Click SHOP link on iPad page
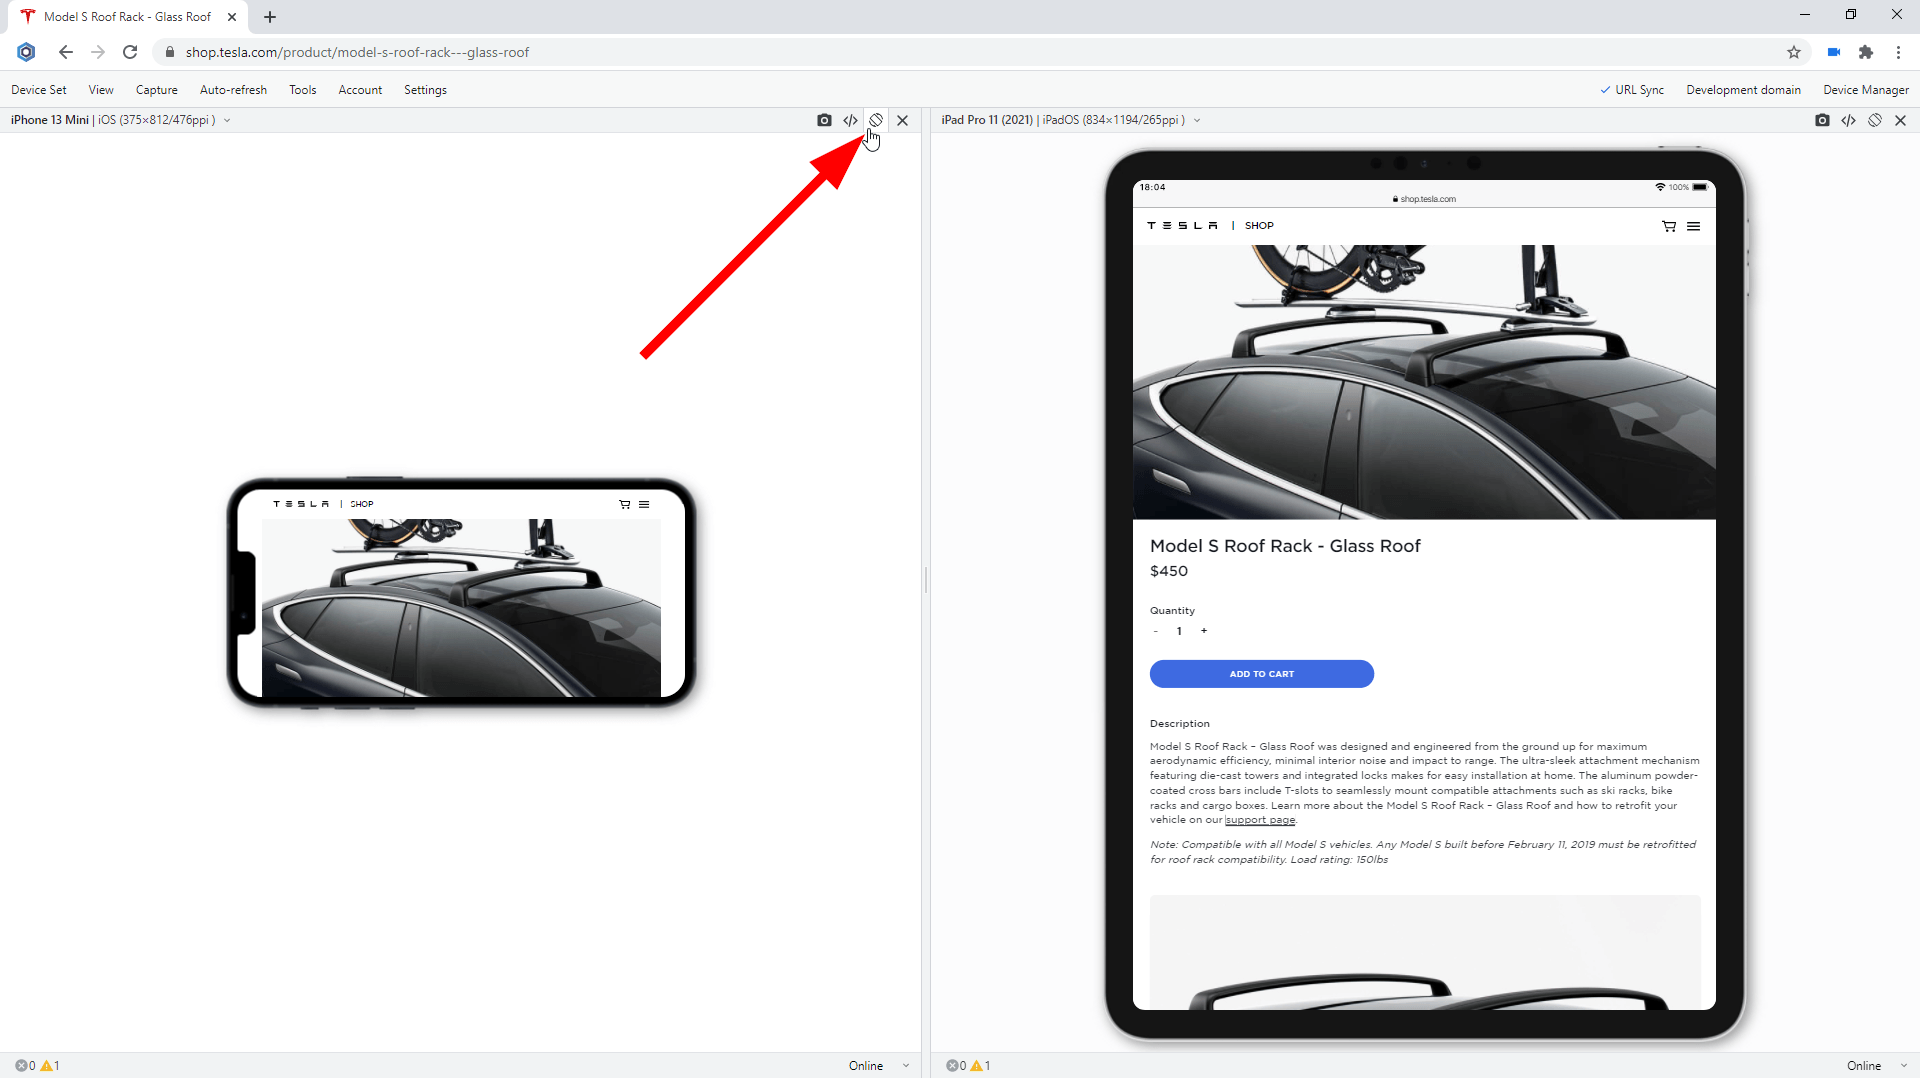This screenshot has width=1920, height=1078. click(1259, 226)
